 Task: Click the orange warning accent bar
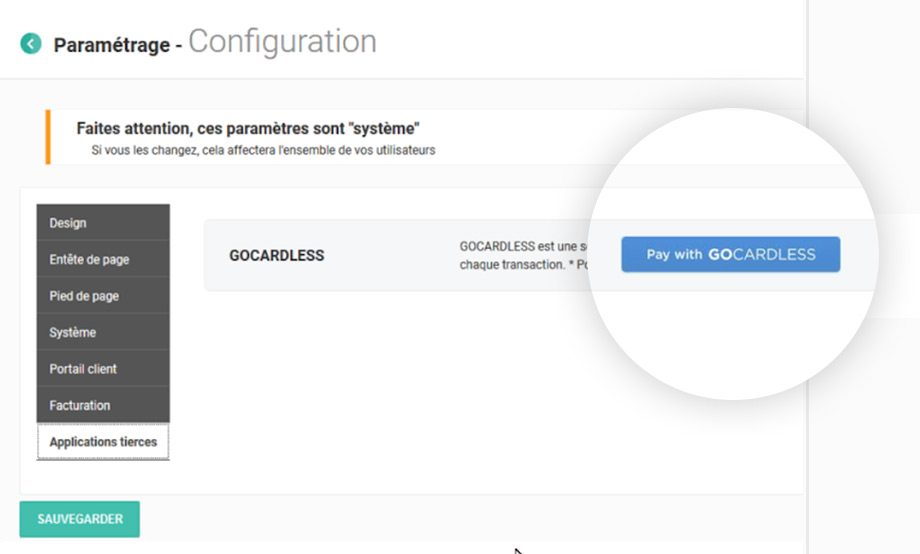click(47, 137)
